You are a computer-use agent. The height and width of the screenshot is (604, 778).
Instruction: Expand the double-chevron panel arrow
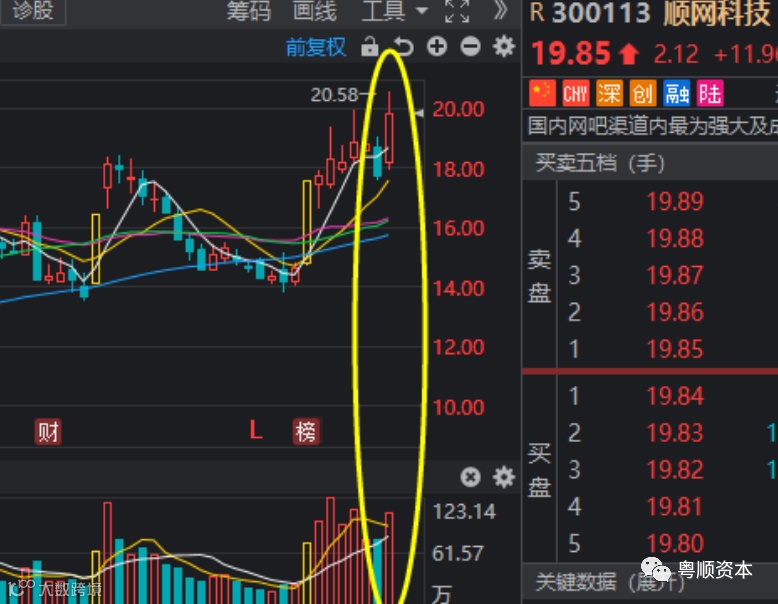click(x=501, y=10)
